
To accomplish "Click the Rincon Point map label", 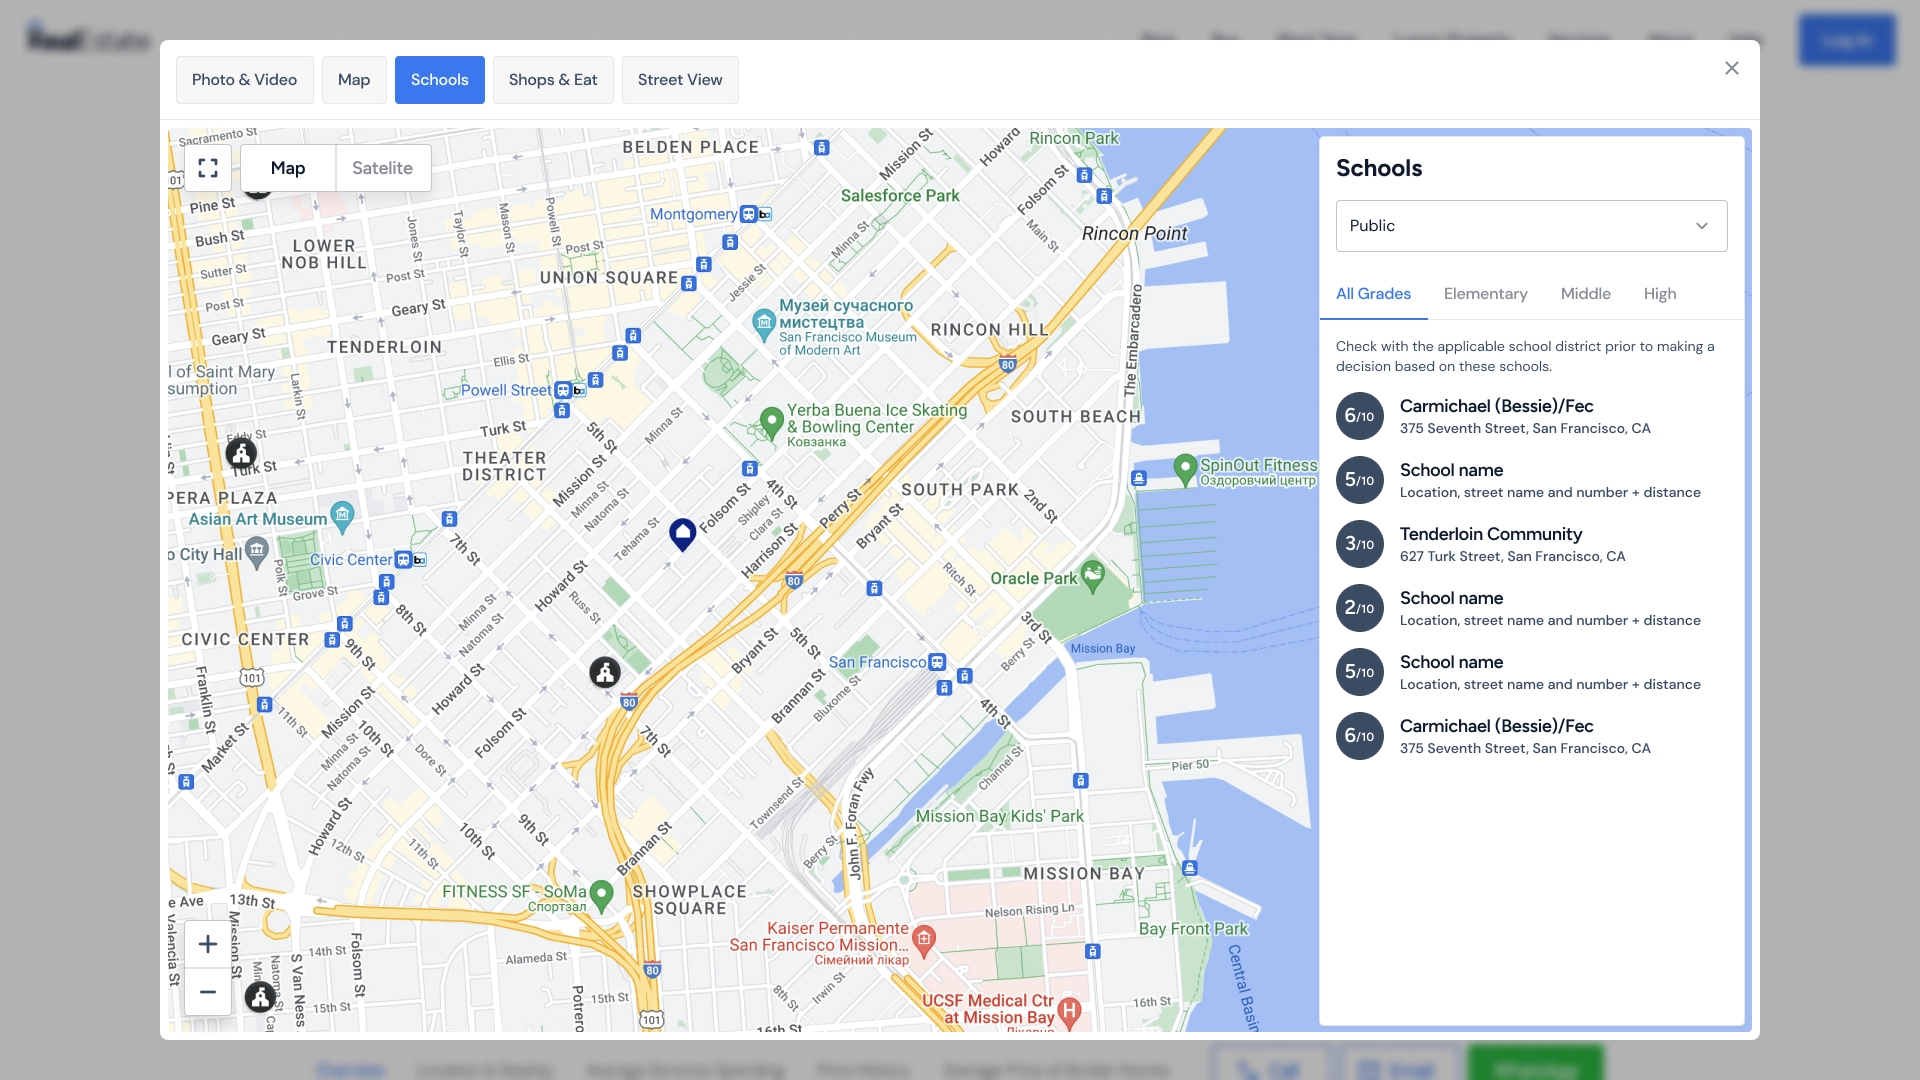I will (1135, 233).
